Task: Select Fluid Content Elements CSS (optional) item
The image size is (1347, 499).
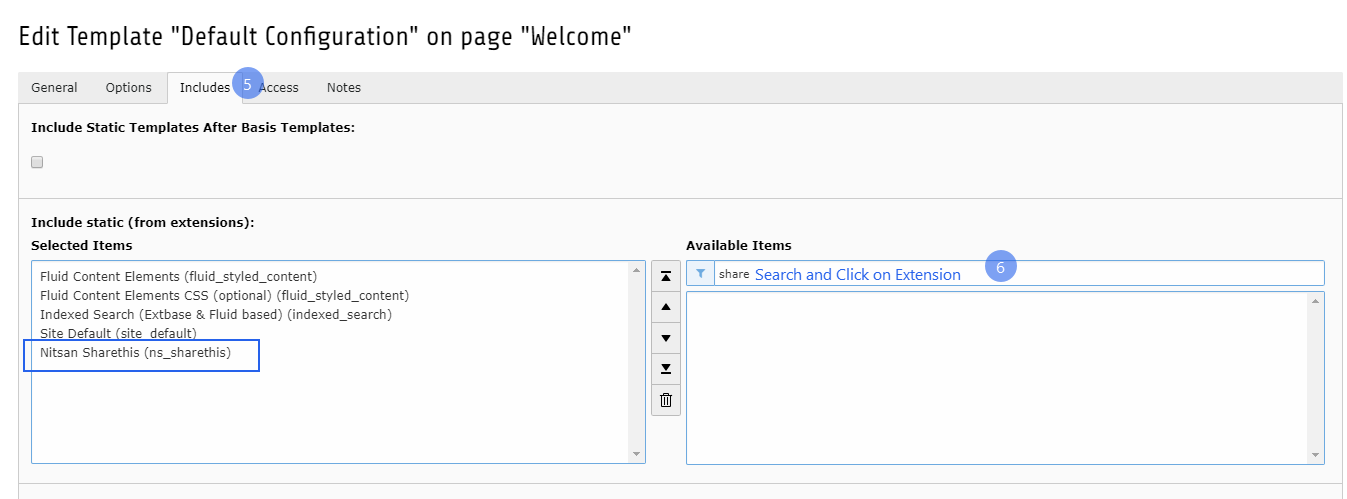Action: click(x=224, y=295)
